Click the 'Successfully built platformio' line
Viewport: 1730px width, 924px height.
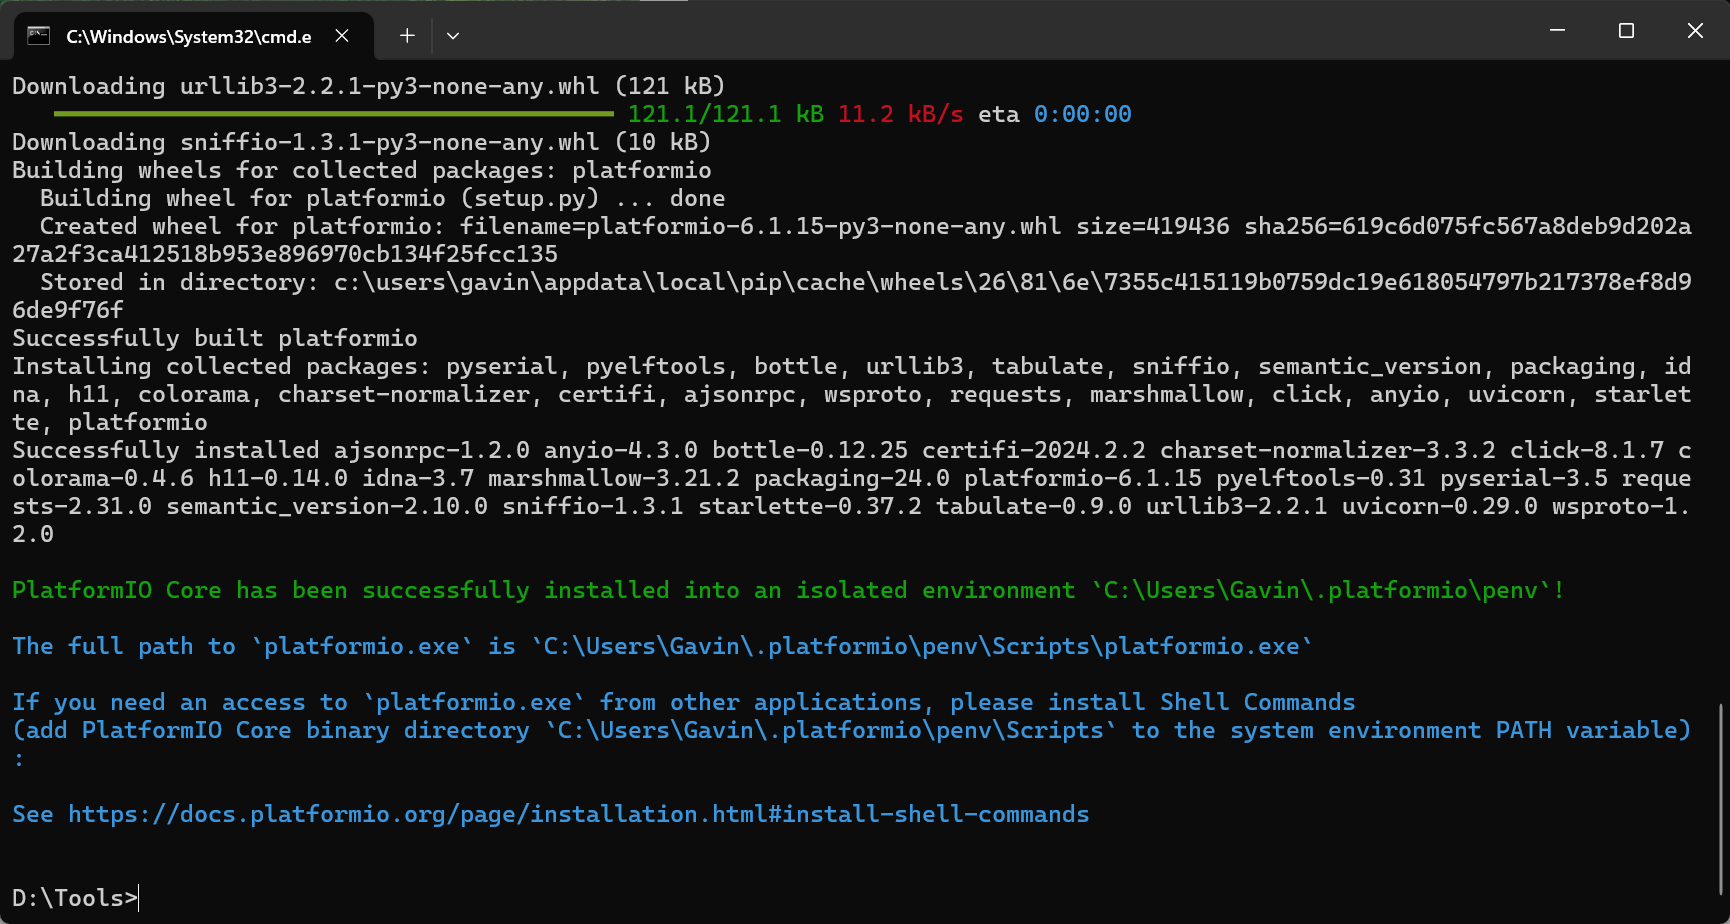click(215, 338)
